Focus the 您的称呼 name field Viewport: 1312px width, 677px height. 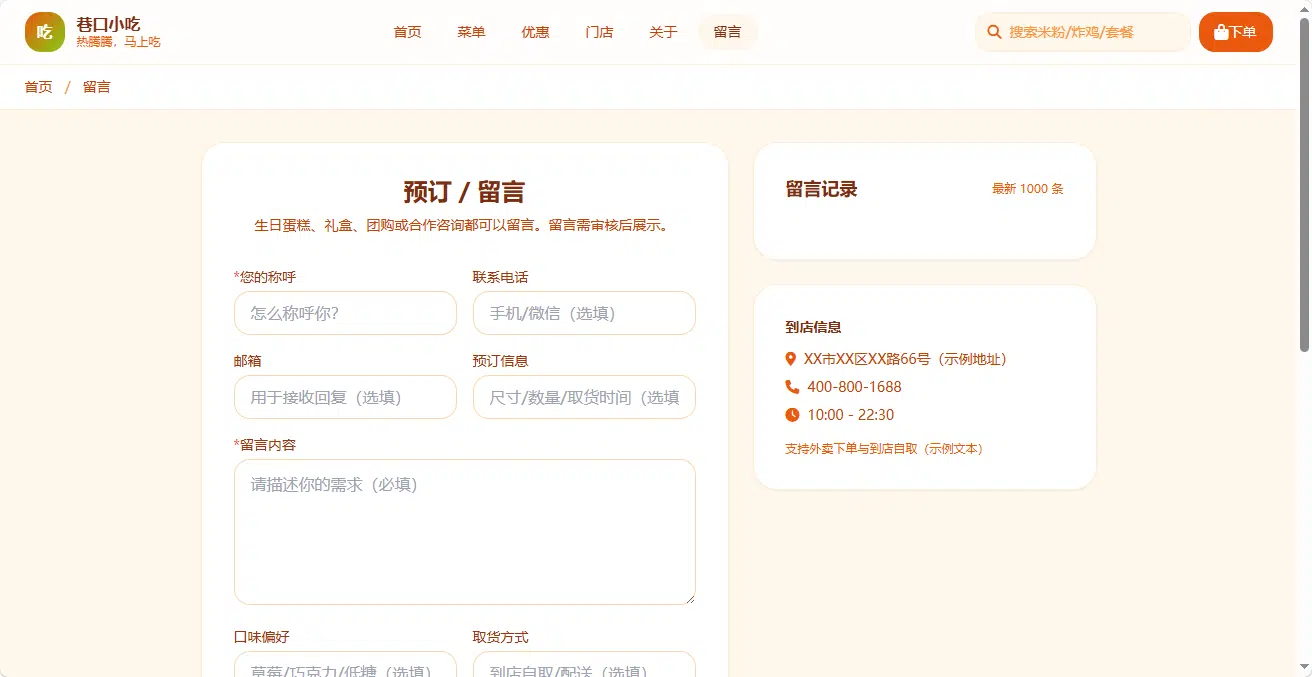[x=345, y=313]
